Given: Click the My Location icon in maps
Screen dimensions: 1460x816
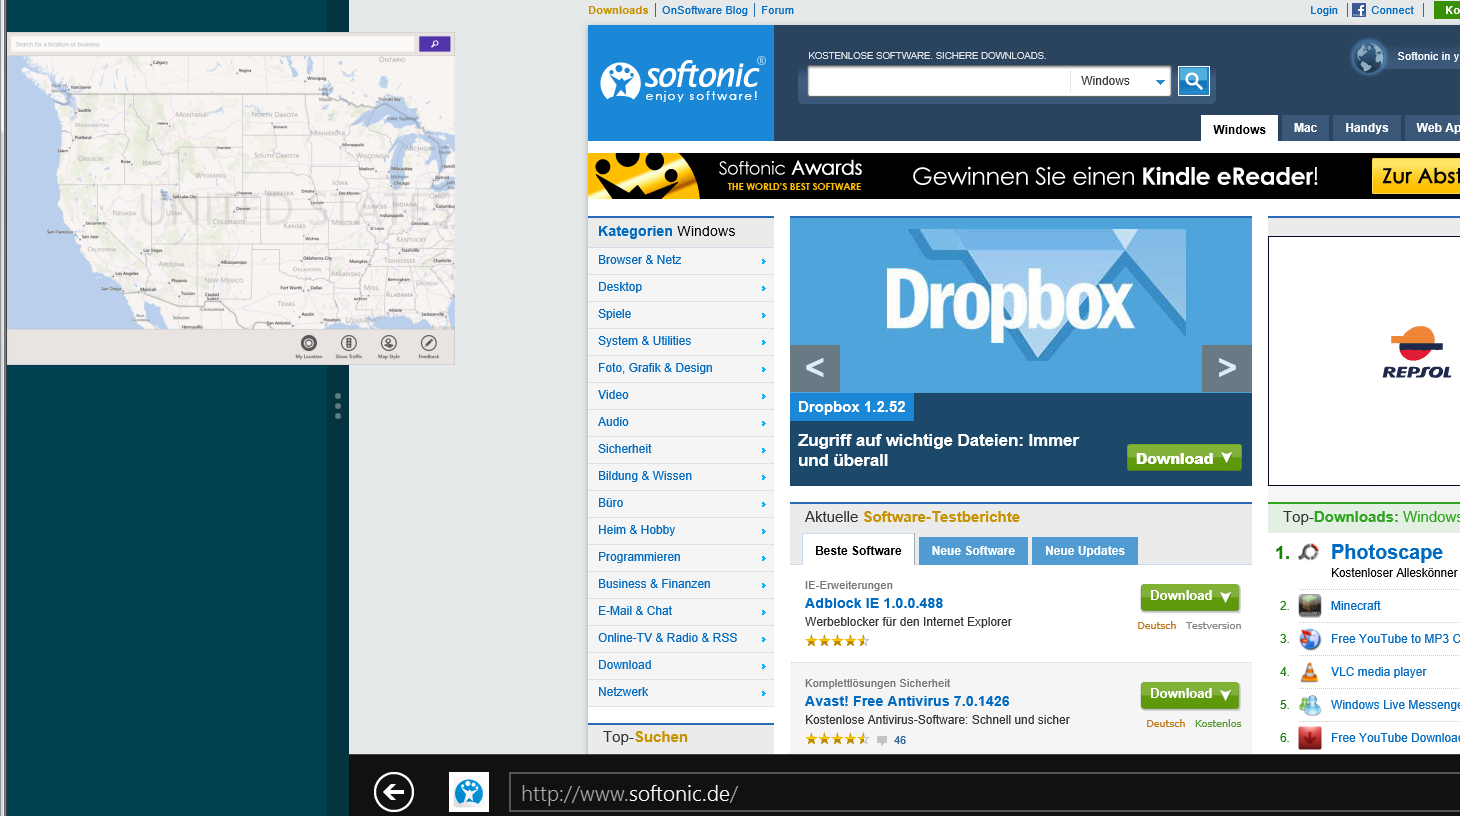Looking at the screenshot, I should coord(309,343).
